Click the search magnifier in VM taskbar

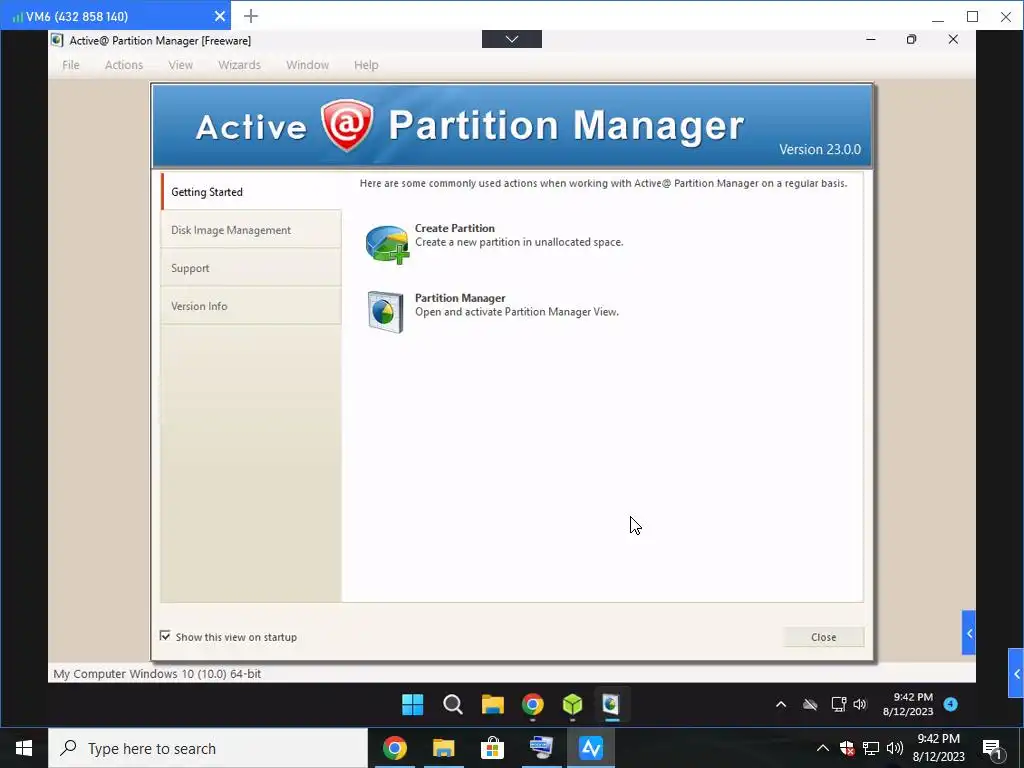coord(453,705)
